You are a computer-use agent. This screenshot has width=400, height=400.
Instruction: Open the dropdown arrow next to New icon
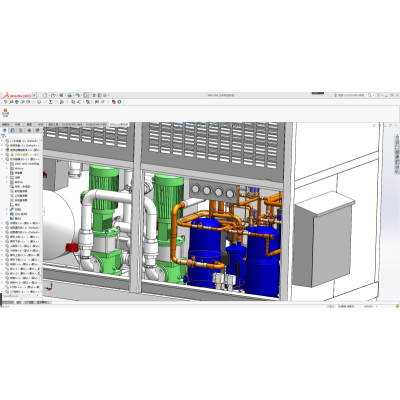pyautogui.click(x=49, y=95)
